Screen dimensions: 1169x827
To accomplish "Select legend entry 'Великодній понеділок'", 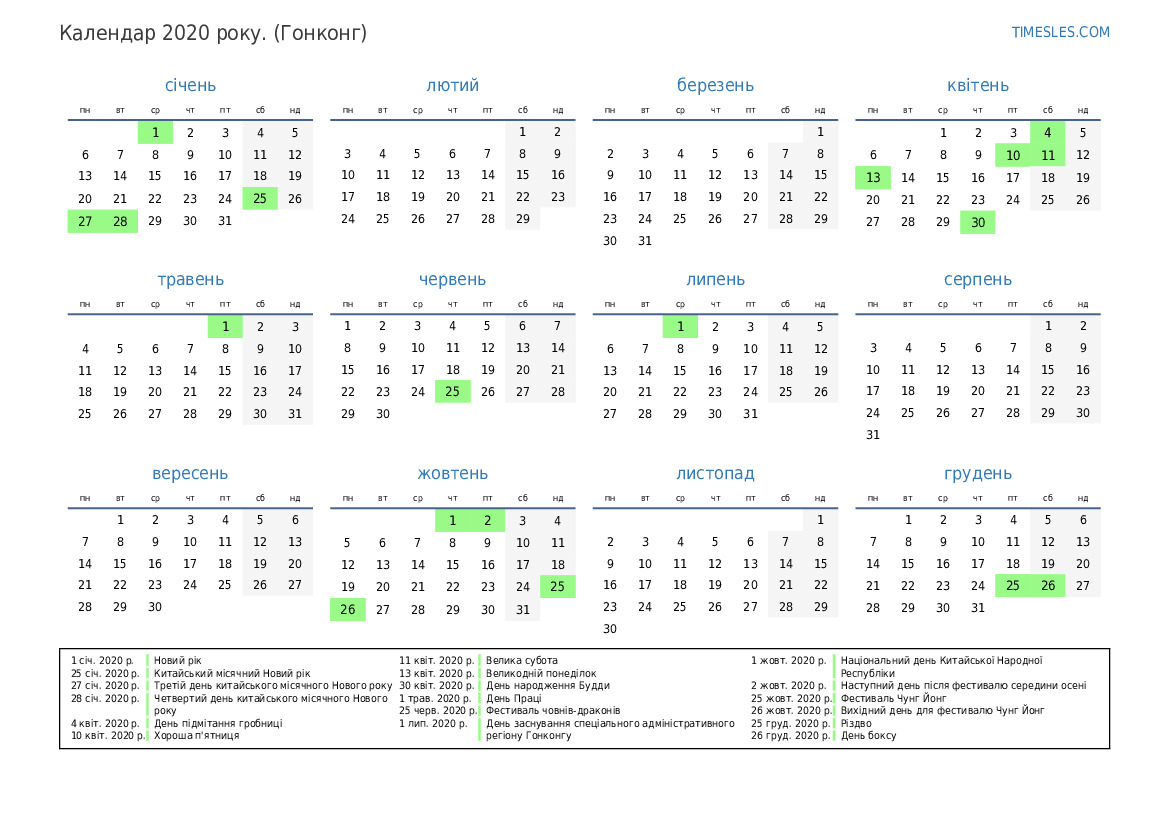I will tap(541, 673).
